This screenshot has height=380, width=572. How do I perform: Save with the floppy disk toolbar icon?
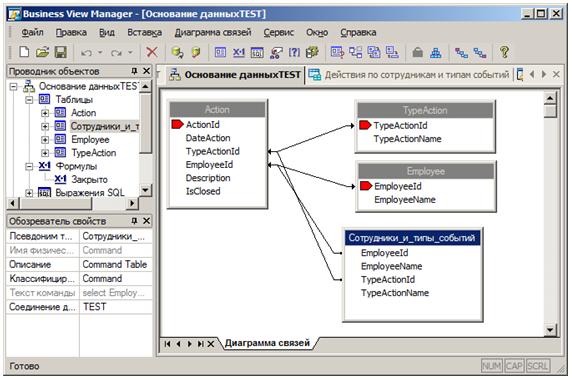61,52
